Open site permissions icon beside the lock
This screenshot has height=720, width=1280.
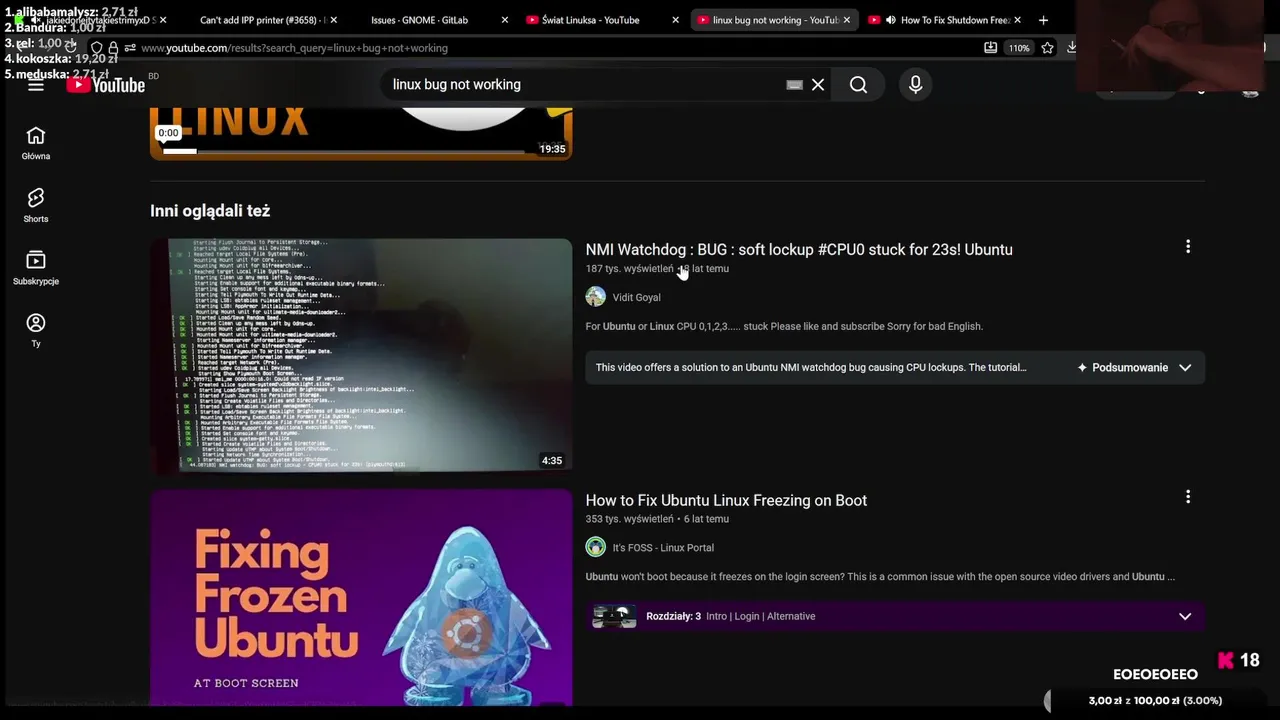click(130, 48)
